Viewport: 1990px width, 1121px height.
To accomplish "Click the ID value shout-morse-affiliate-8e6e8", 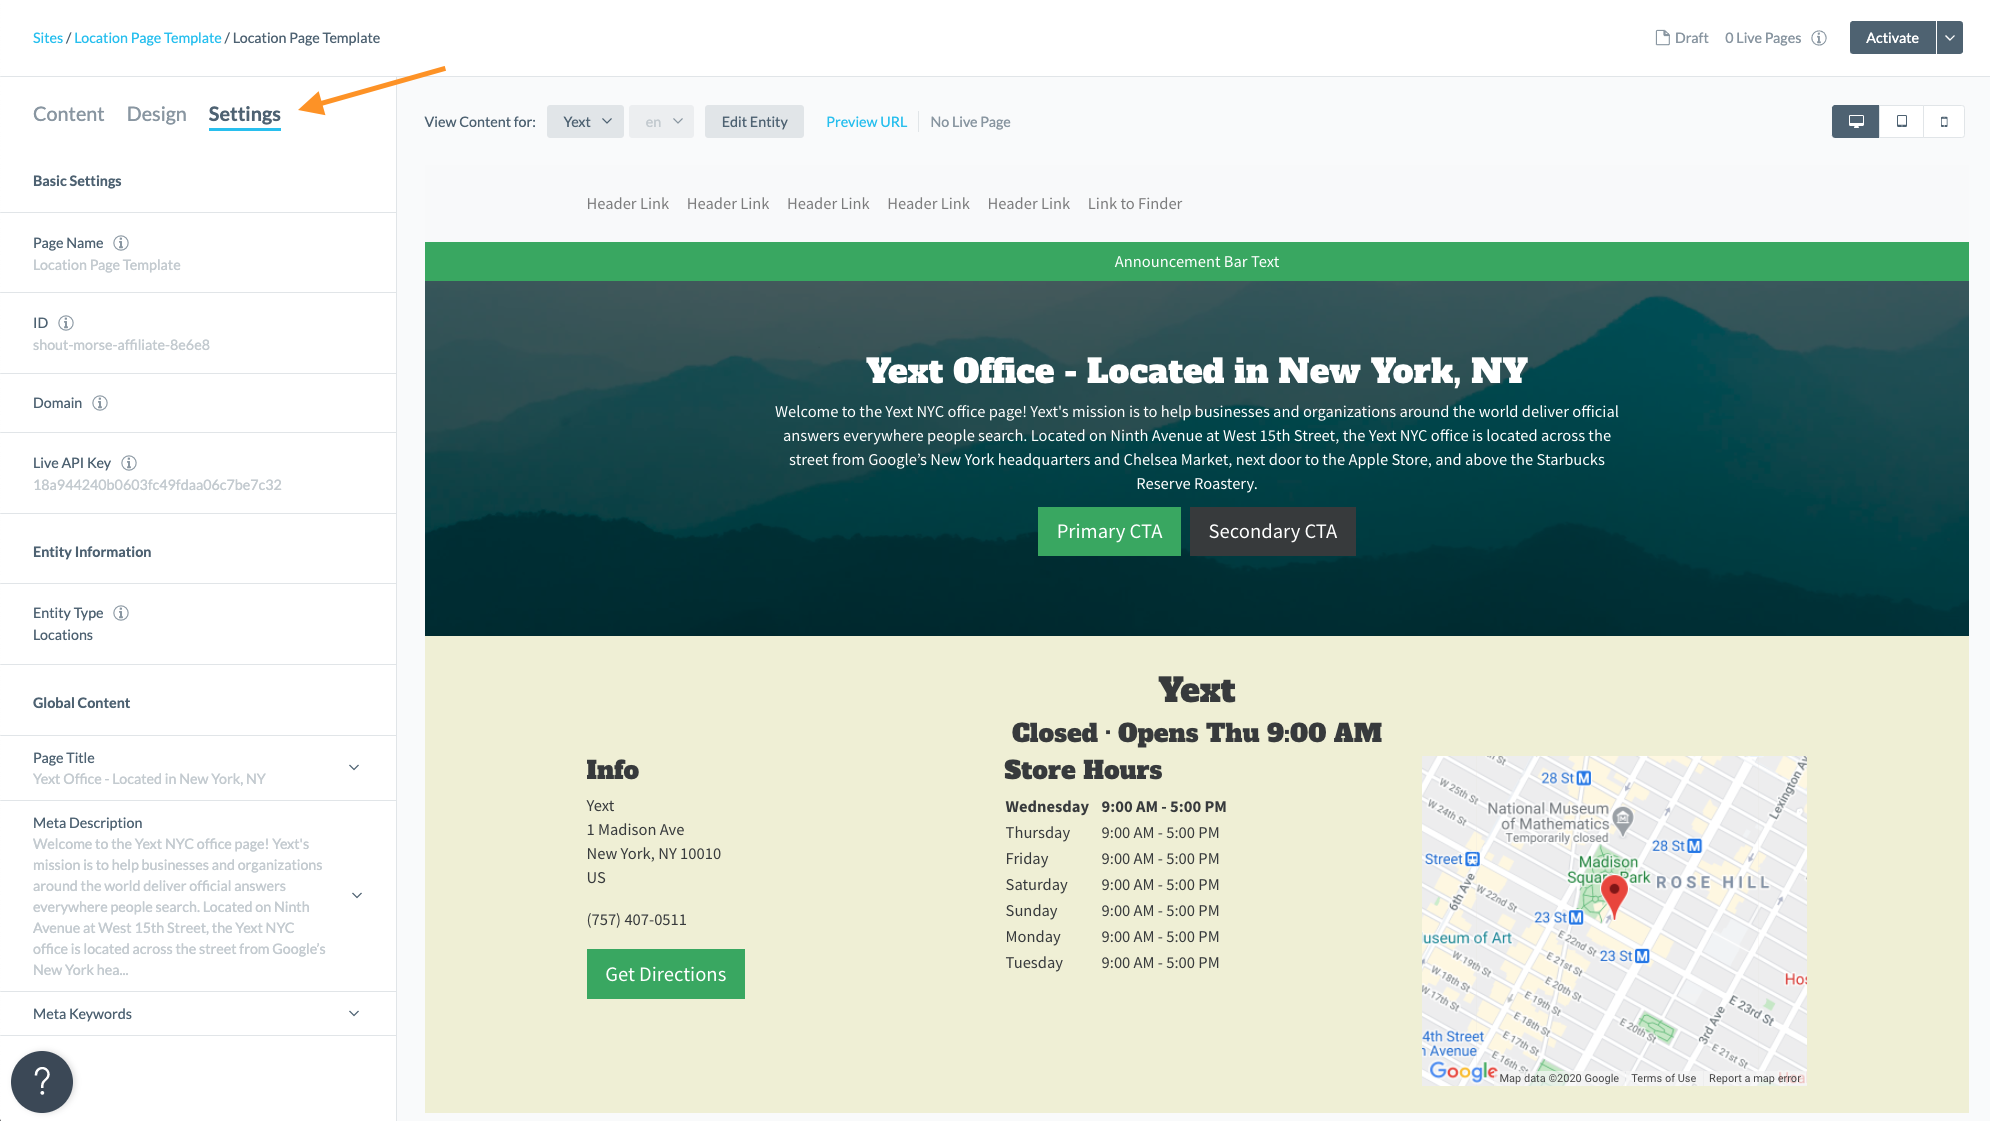I will click(x=121, y=345).
